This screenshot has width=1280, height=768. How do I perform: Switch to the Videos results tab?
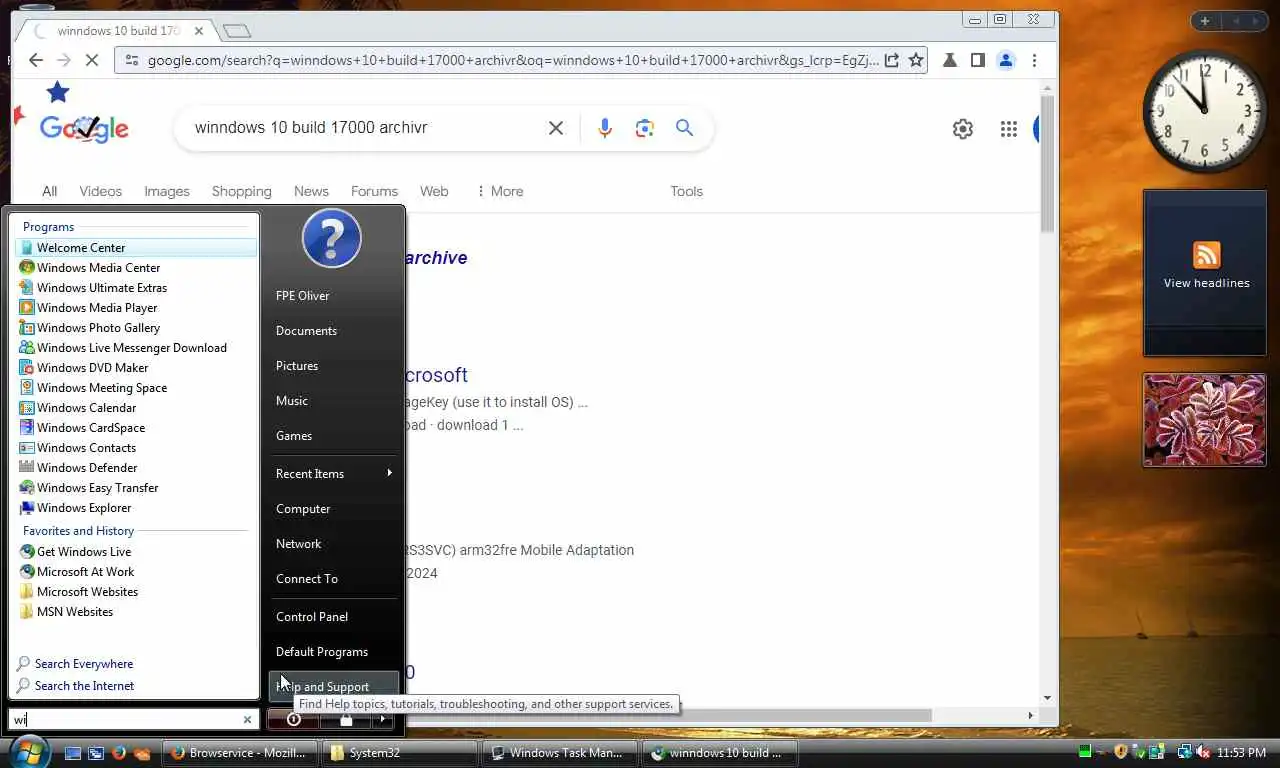pos(100,191)
